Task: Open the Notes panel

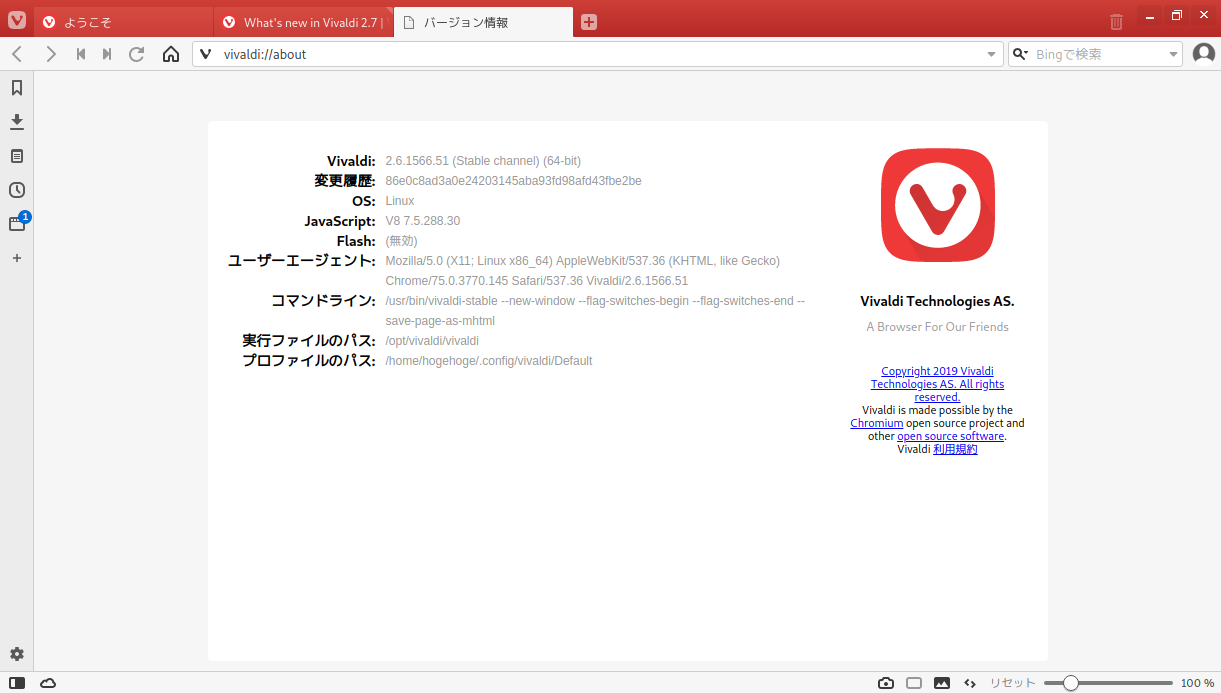Action: coord(17,156)
